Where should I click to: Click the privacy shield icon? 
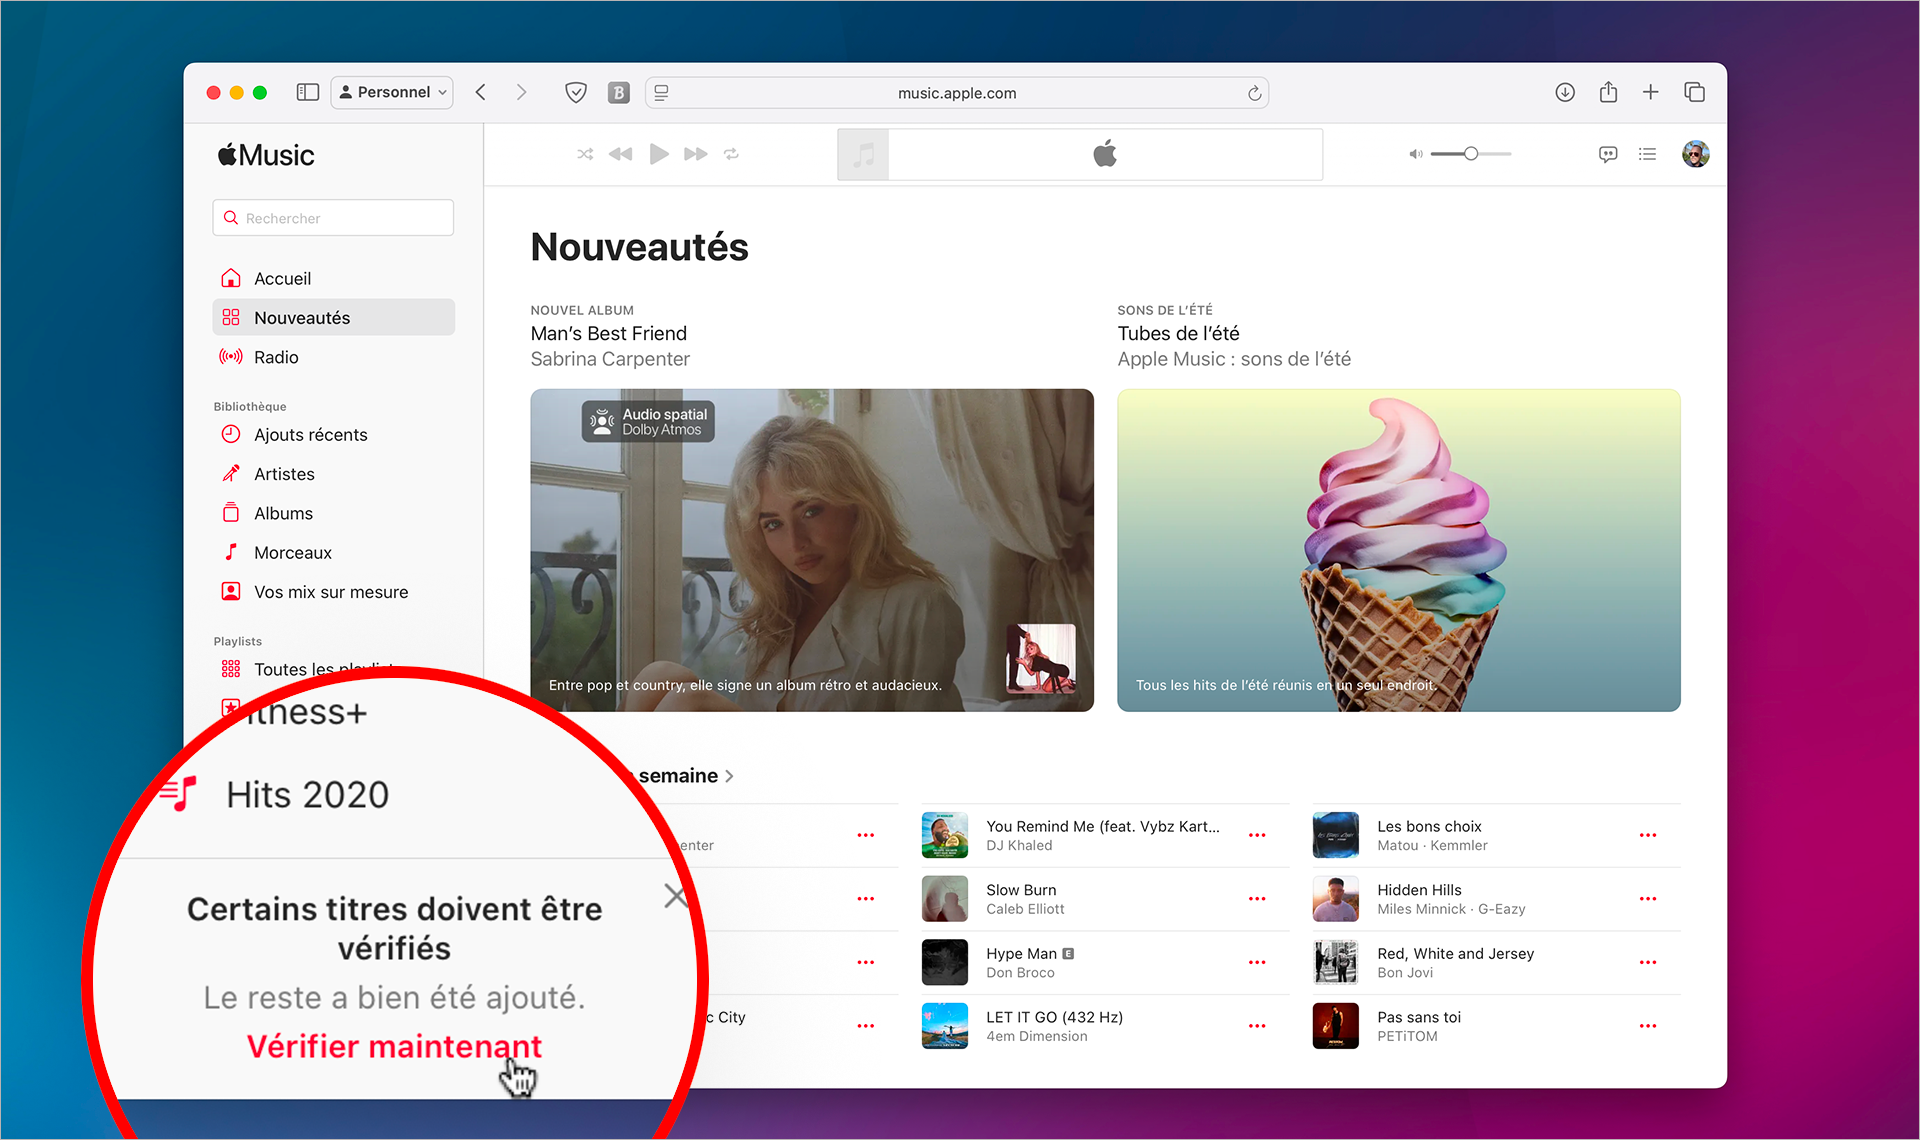coord(576,92)
